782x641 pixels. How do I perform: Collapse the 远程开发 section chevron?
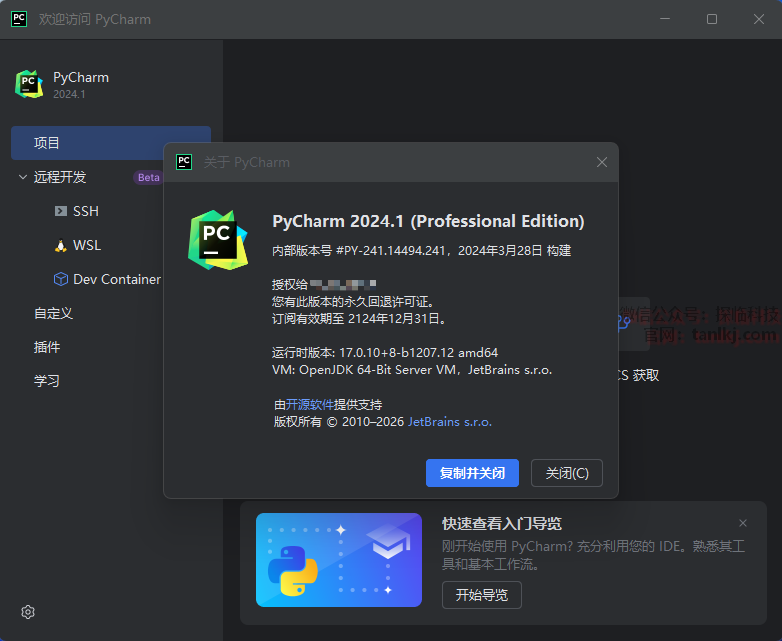pyautogui.click(x=23, y=177)
